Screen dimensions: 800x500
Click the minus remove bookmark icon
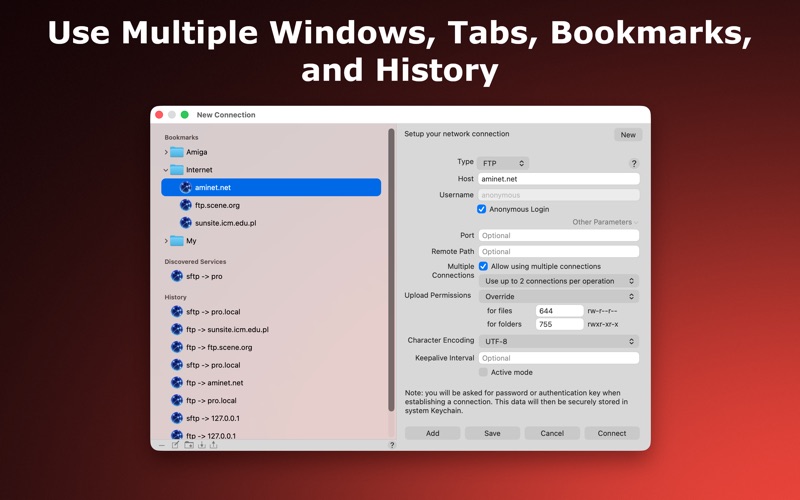pyautogui.click(x=162, y=445)
